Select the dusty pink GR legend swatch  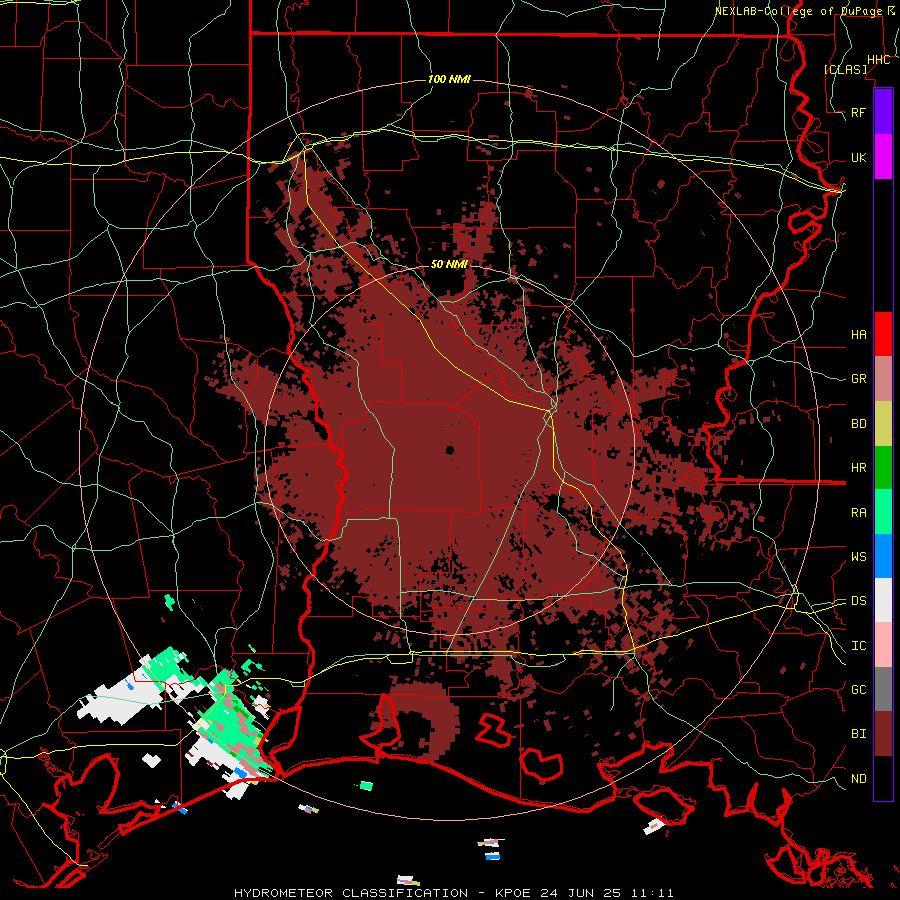click(x=883, y=379)
